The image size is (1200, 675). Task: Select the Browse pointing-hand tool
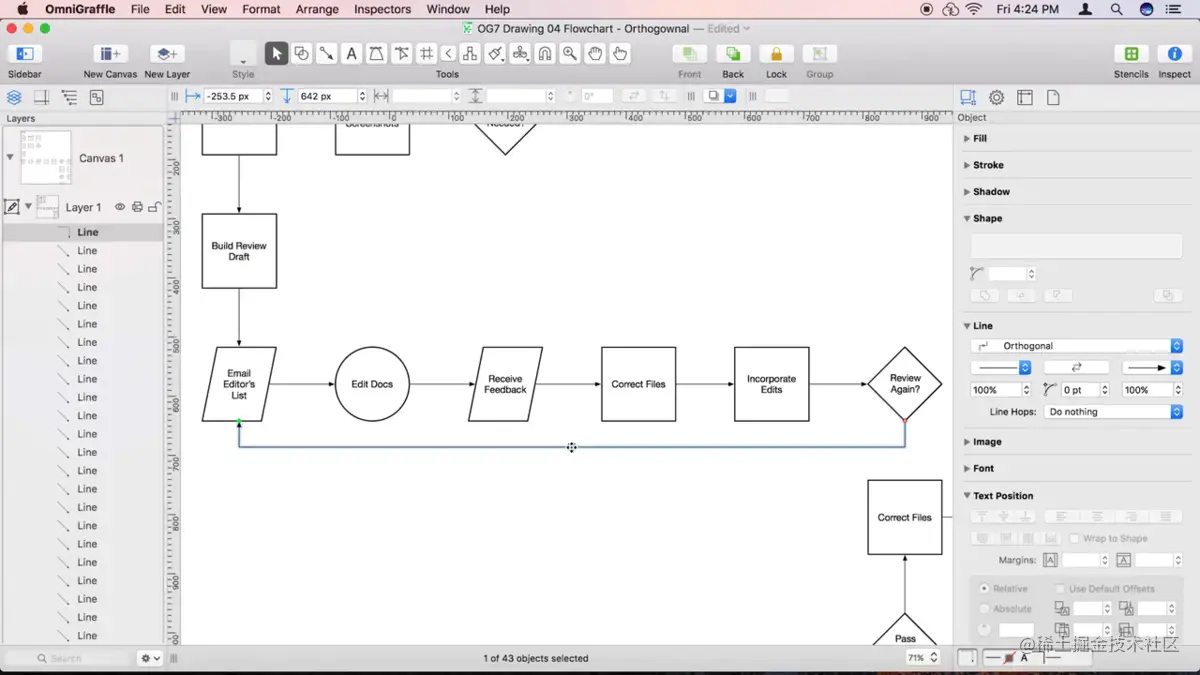(x=620, y=54)
